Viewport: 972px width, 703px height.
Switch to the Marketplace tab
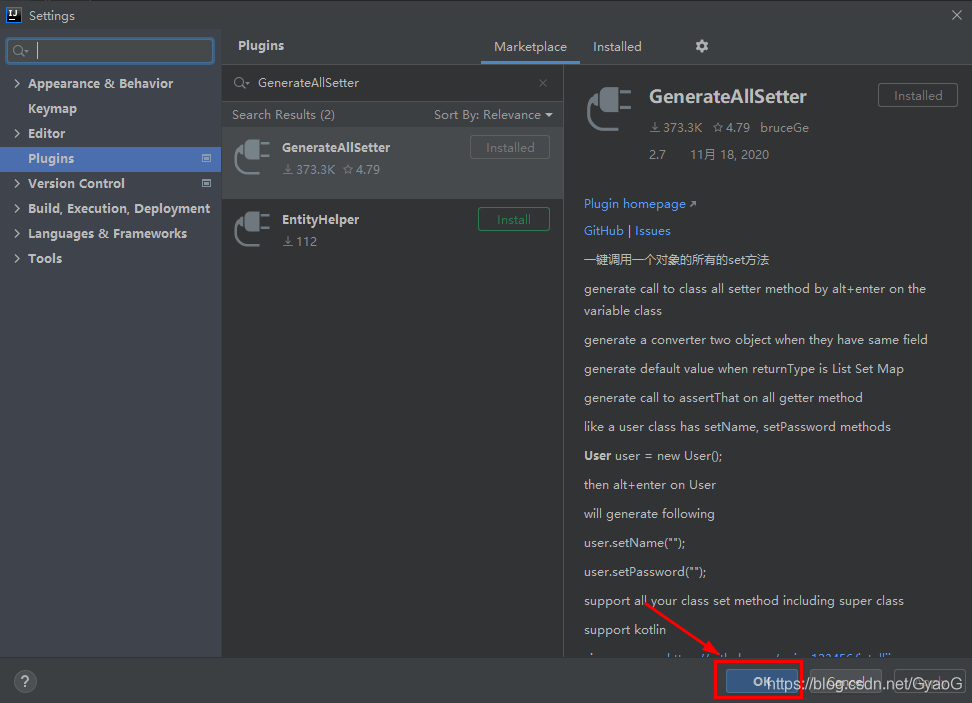coord(530,46)
